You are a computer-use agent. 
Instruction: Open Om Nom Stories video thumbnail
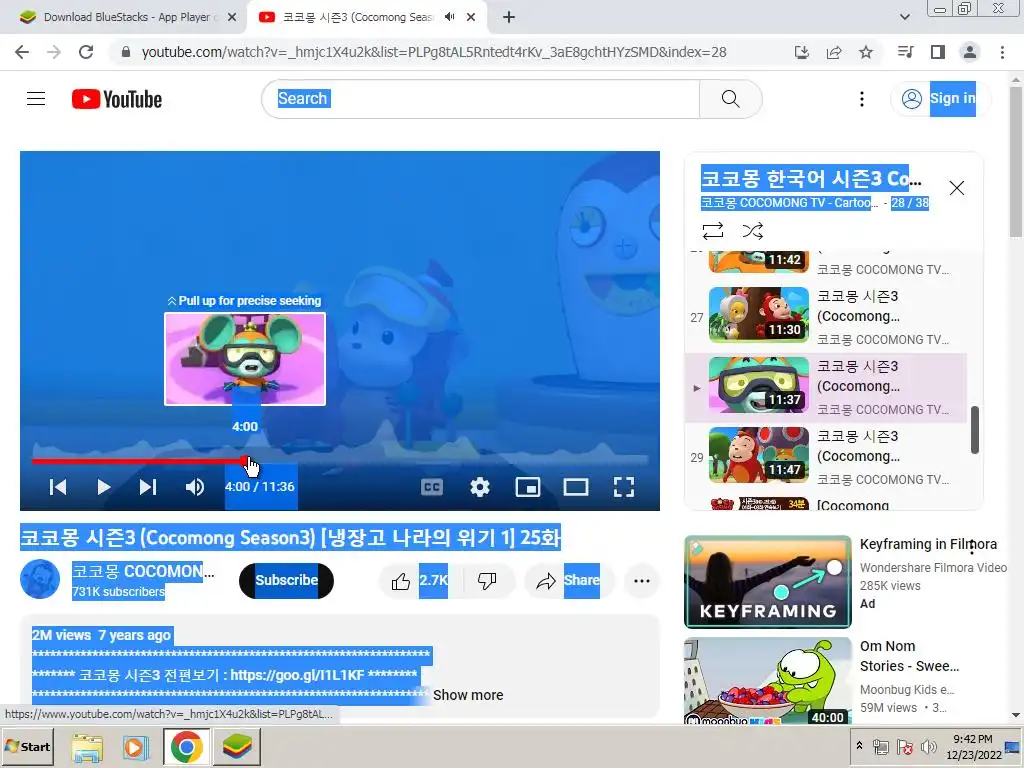767,681
